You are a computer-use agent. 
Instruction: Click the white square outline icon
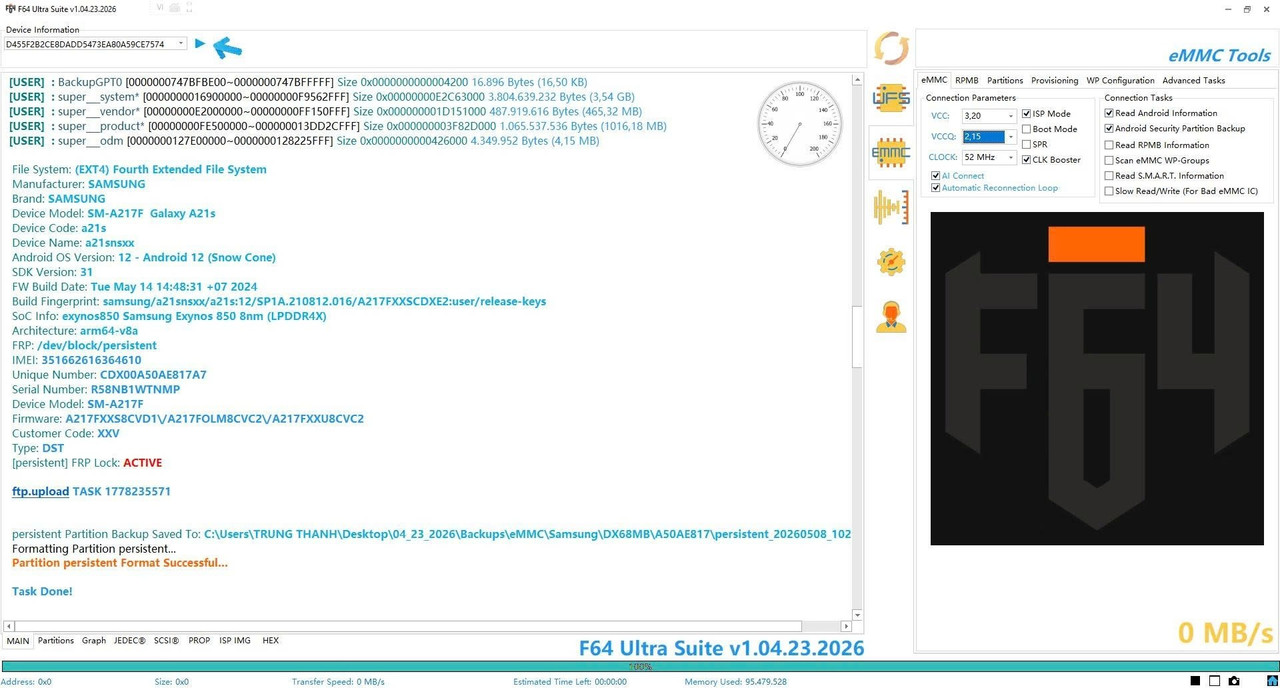1214,681
